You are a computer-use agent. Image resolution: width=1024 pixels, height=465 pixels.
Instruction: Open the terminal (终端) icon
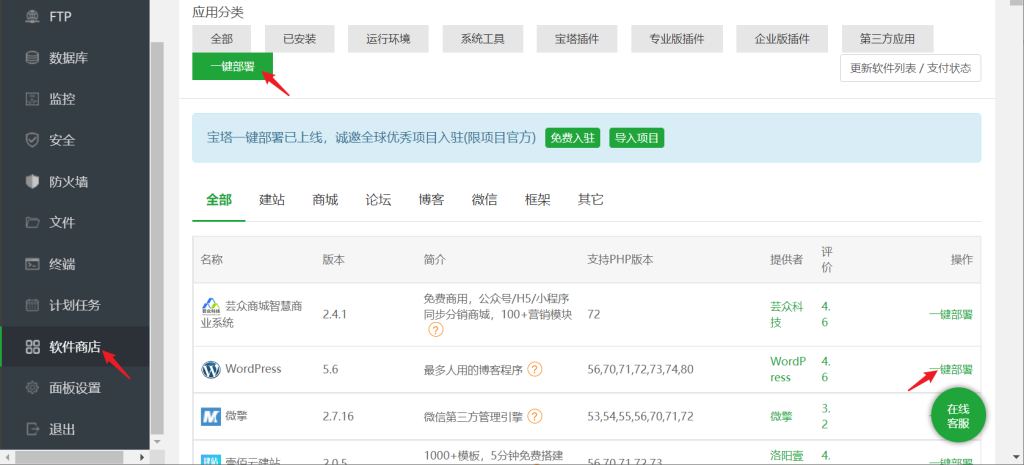(x=32, y=265)
